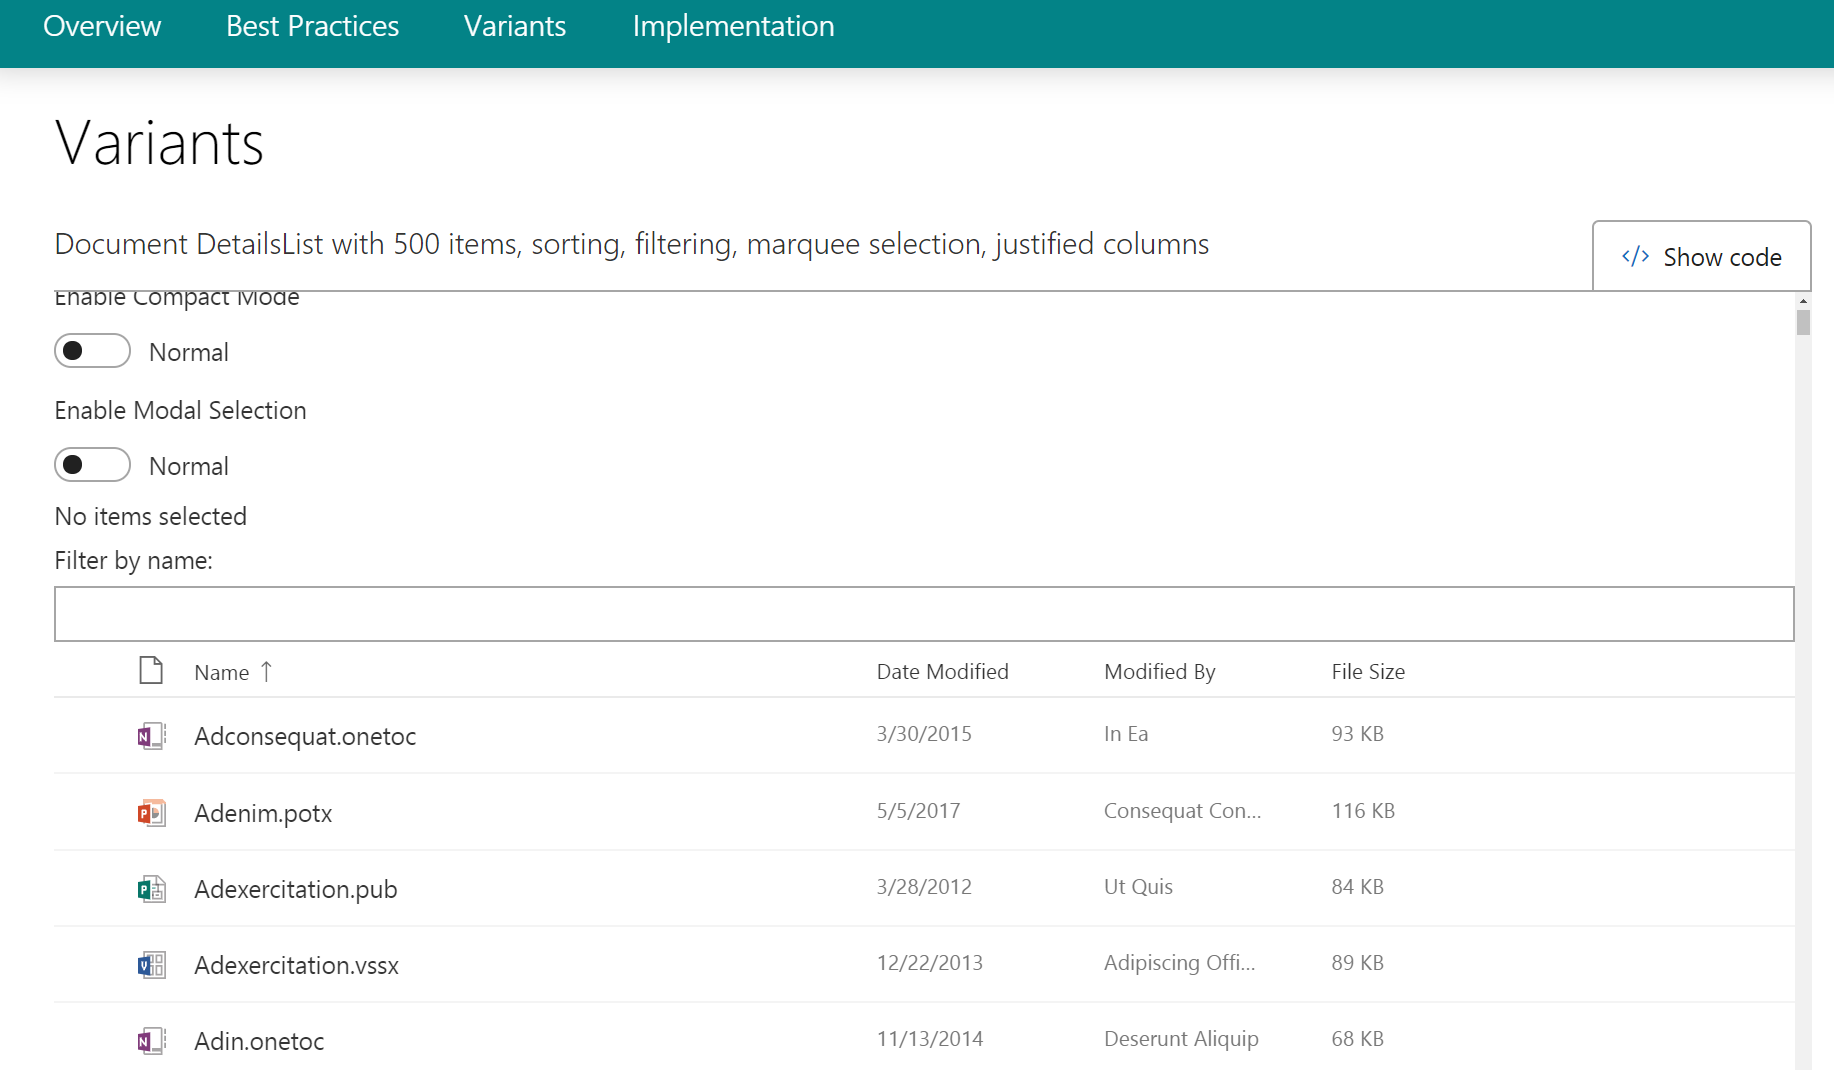The image size is (1834, 1070).
Task: Click the vertical scrollbar thumb
Action: click(1803, 322)
